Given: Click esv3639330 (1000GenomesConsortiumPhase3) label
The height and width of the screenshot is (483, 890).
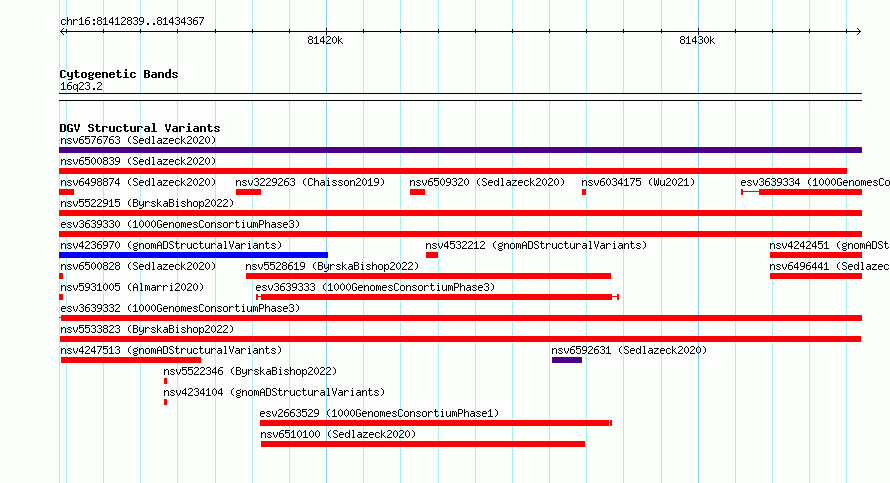Looking at the screenshot, I should click(180, 224).
